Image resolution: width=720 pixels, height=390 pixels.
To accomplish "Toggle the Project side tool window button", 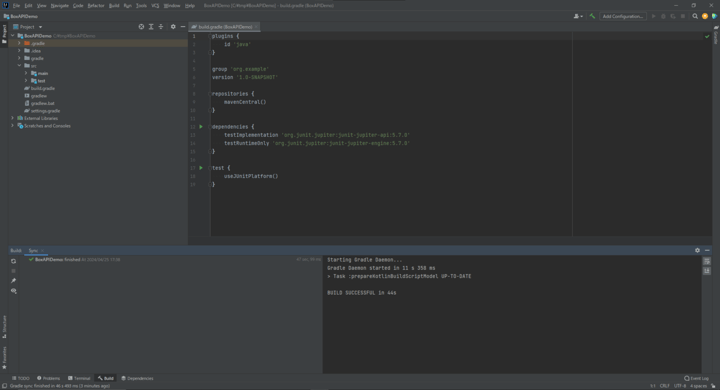I will click(4, 34).
